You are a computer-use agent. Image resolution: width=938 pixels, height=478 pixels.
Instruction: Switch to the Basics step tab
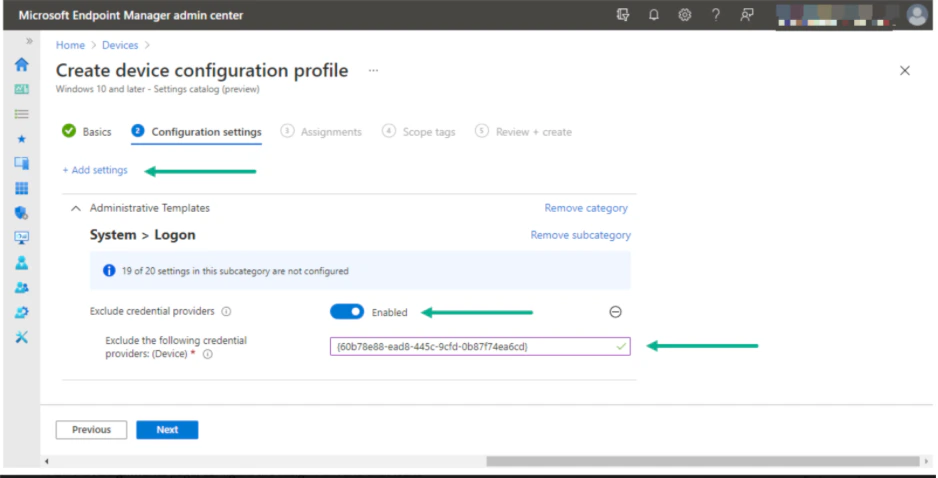pyautogui.click(x=87, y=132)
